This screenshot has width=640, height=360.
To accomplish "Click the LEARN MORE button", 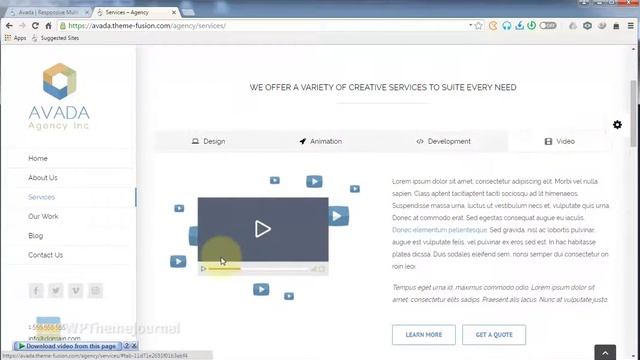I will tap(424, 335).
